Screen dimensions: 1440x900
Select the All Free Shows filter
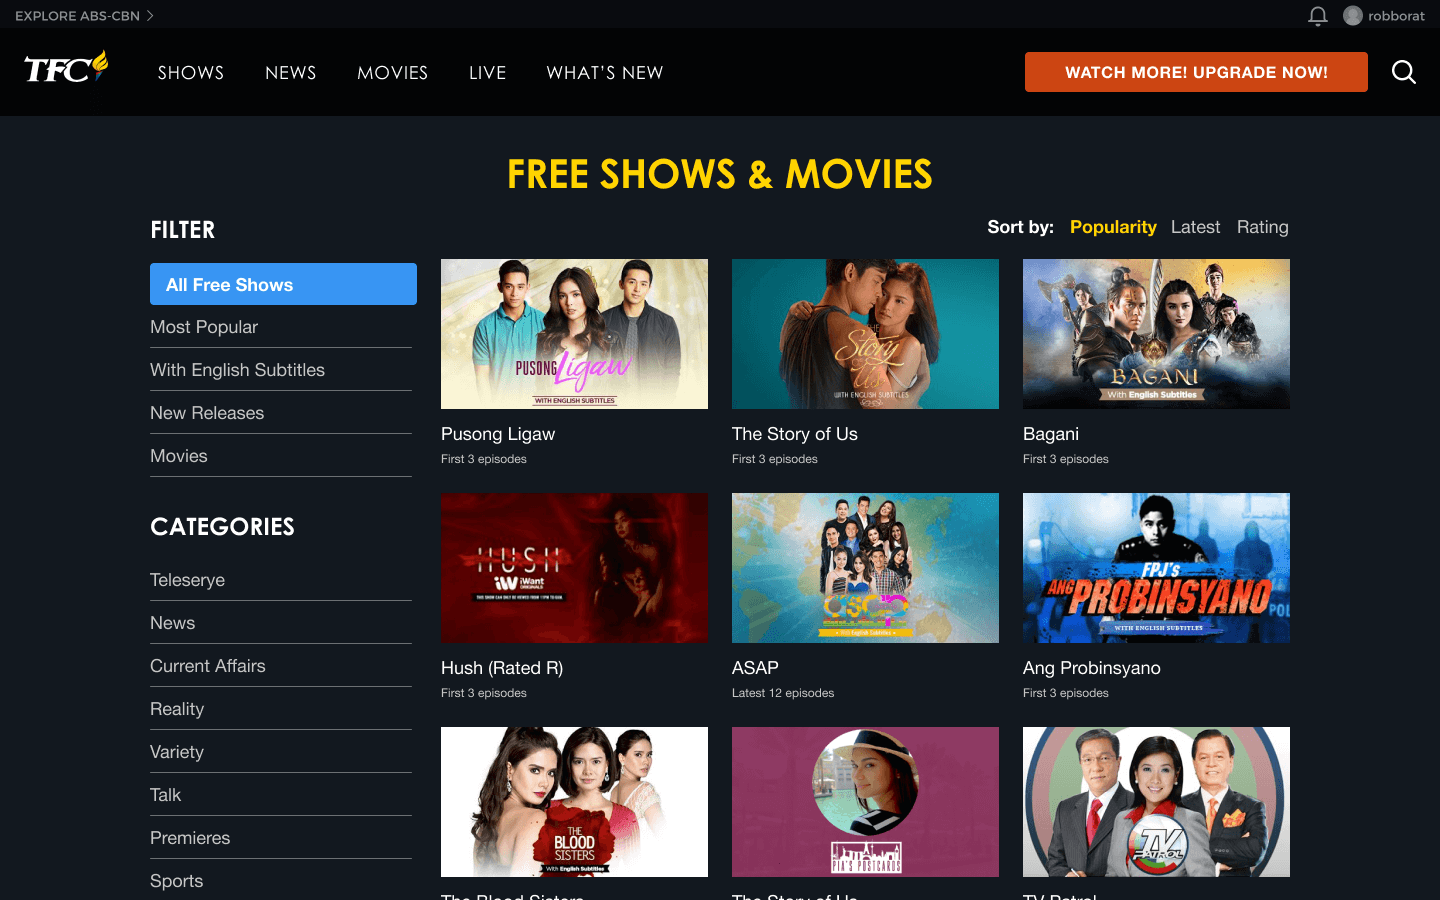point(283,284)
